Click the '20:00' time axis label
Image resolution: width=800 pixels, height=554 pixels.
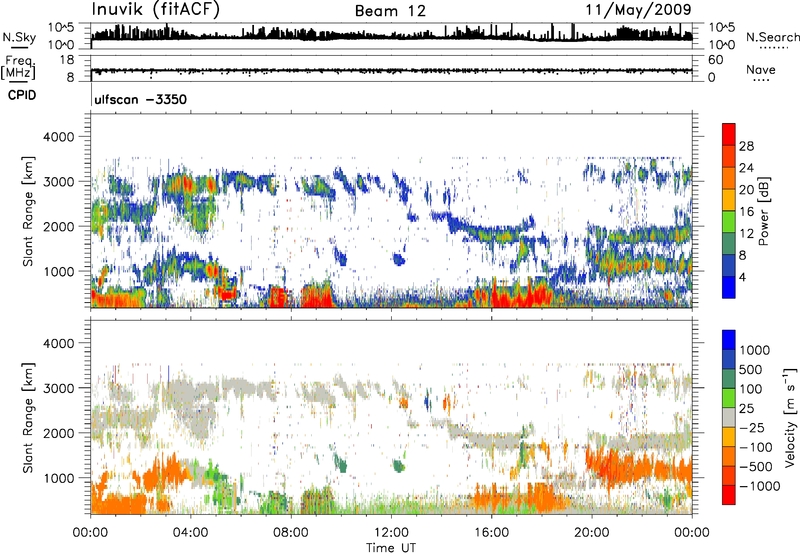(x=591, y=533)
